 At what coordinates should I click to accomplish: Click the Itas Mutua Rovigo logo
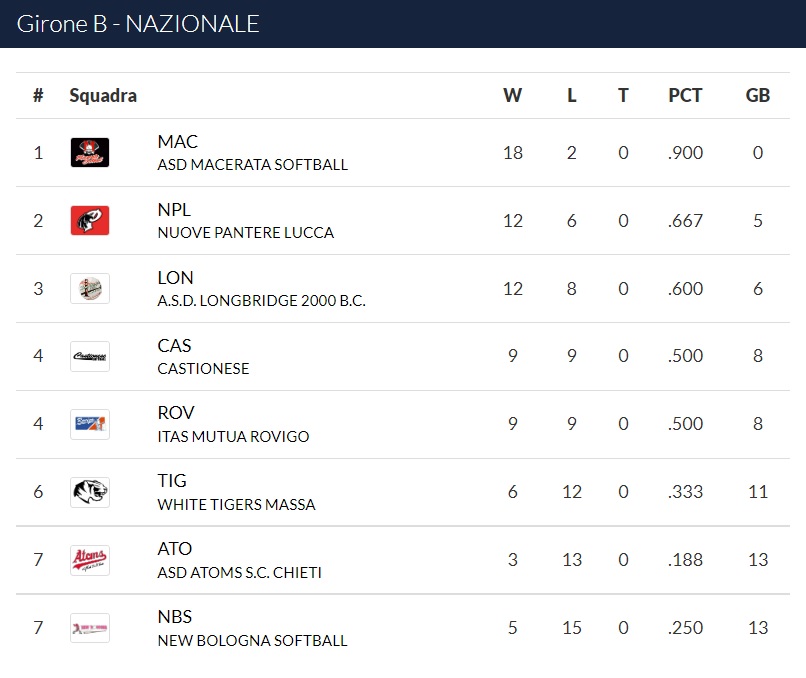(90, 424)
